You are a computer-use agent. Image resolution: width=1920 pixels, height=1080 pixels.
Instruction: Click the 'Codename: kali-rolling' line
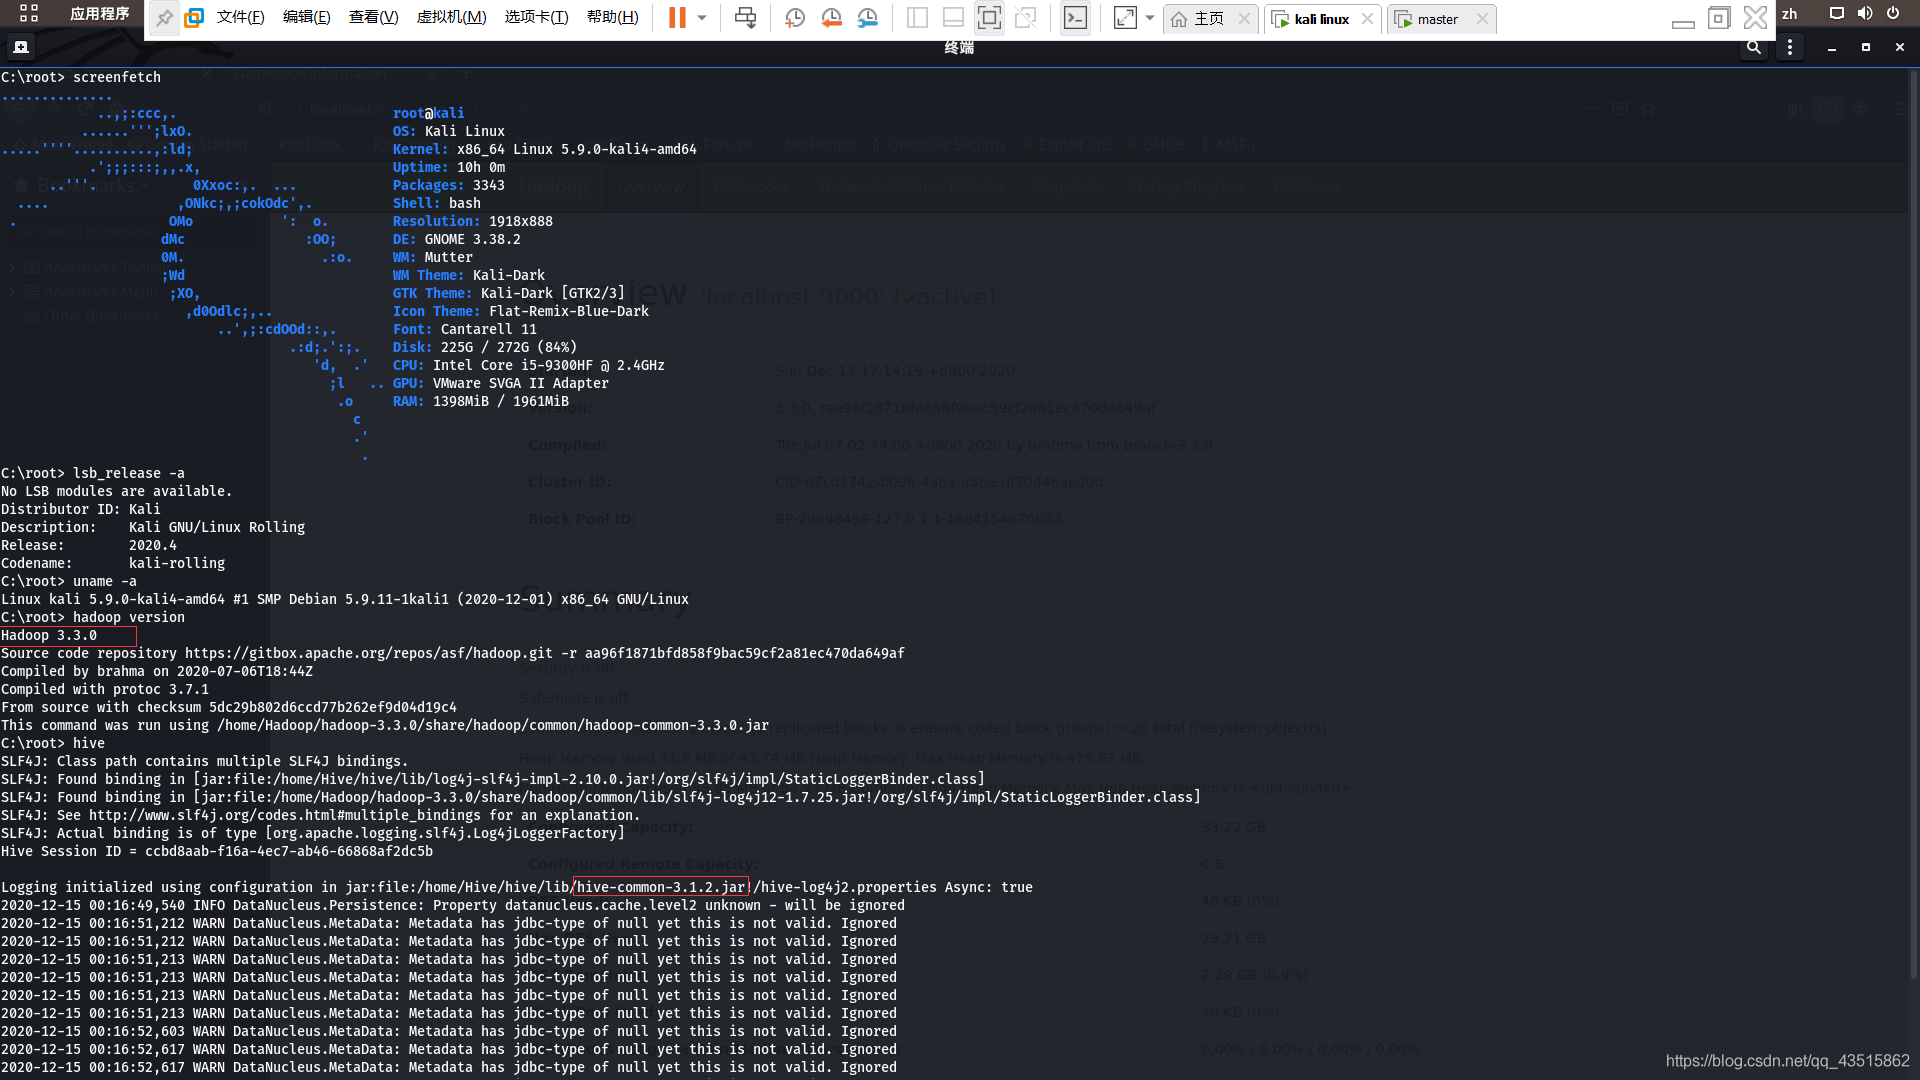point(113,564)
